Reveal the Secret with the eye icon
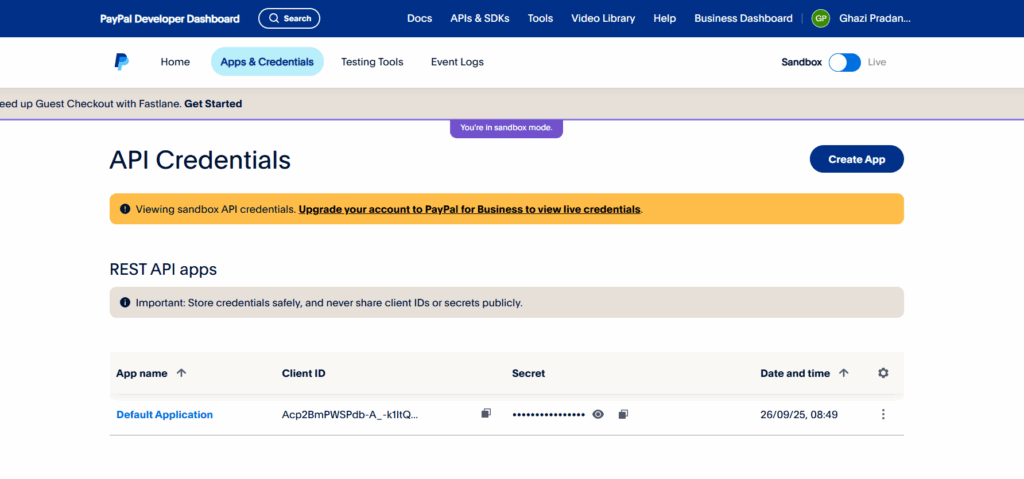This screenshot has width=1024, height=479. (598, 414)
